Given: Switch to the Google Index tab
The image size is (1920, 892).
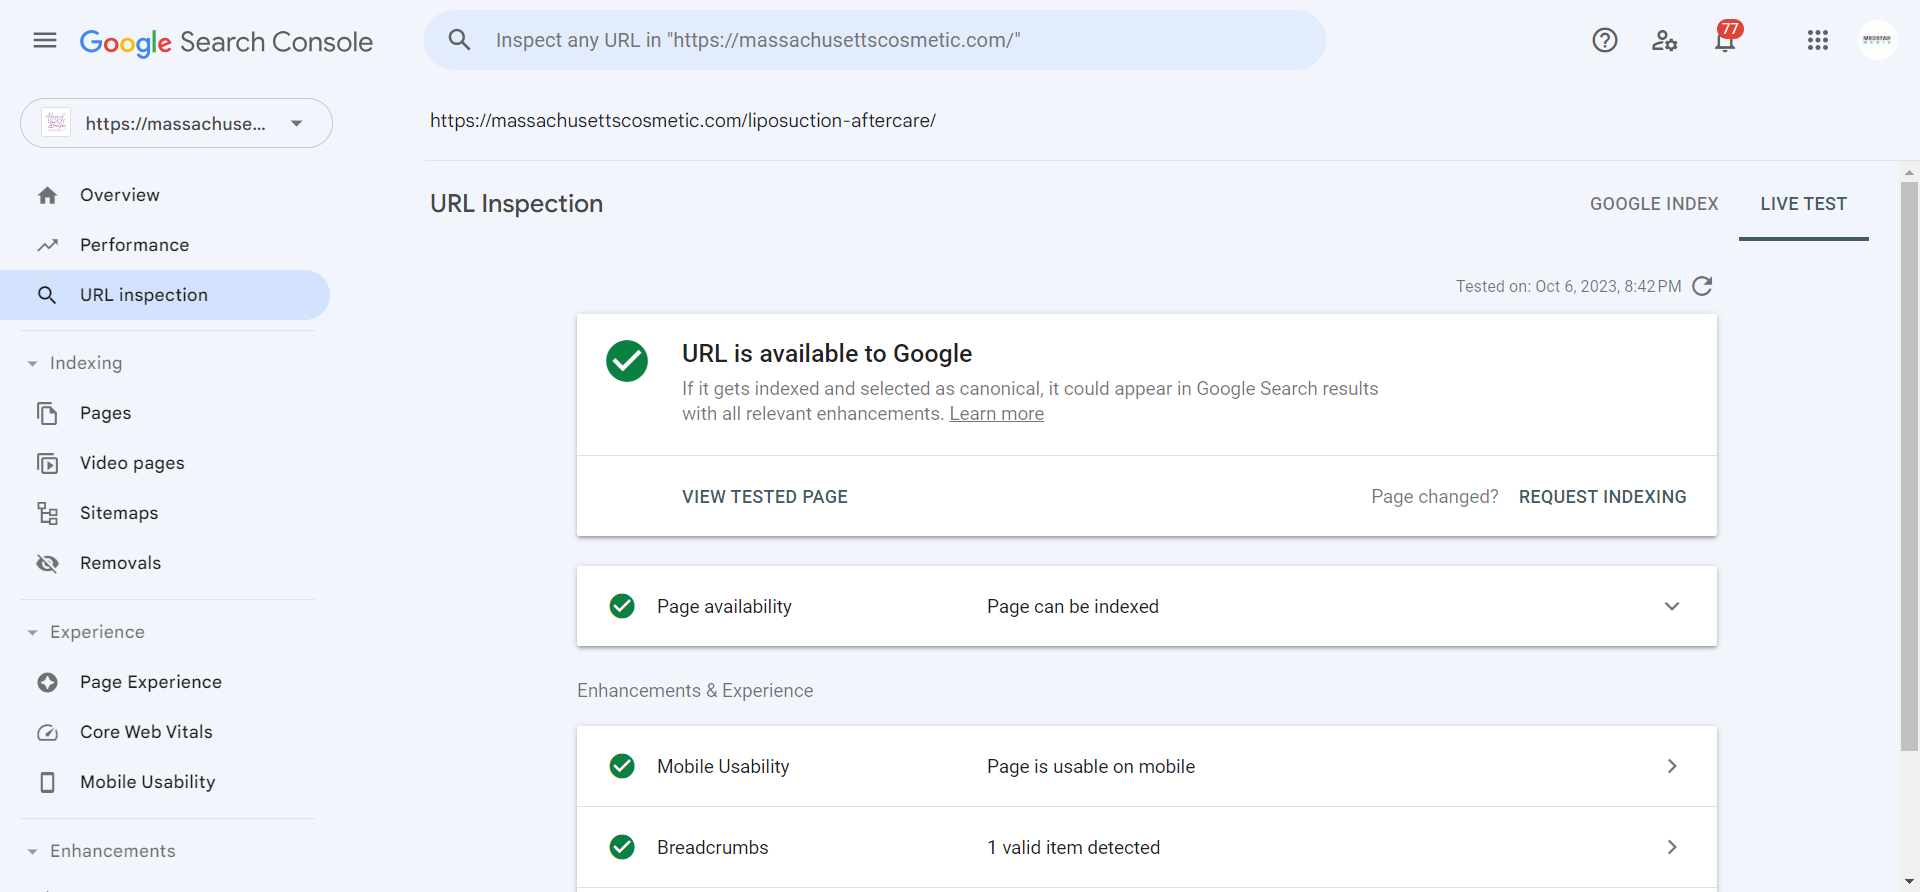Looking at the screenshot, I should [1654, 204].
